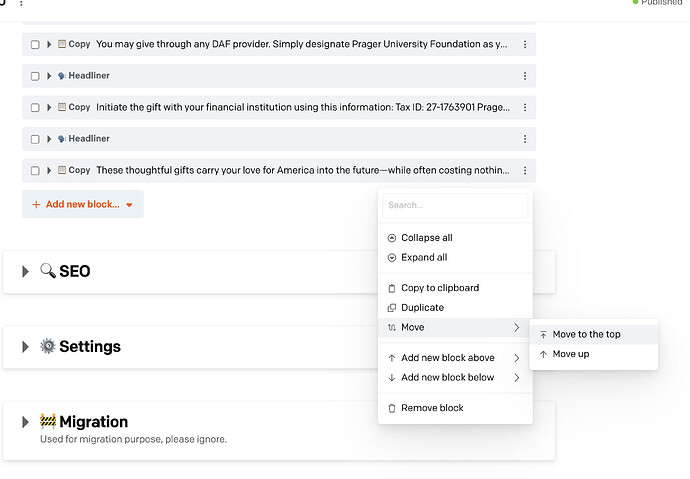Expand the SEO section
This screenshot has height=479, width=690.
(x=26, y=271)
